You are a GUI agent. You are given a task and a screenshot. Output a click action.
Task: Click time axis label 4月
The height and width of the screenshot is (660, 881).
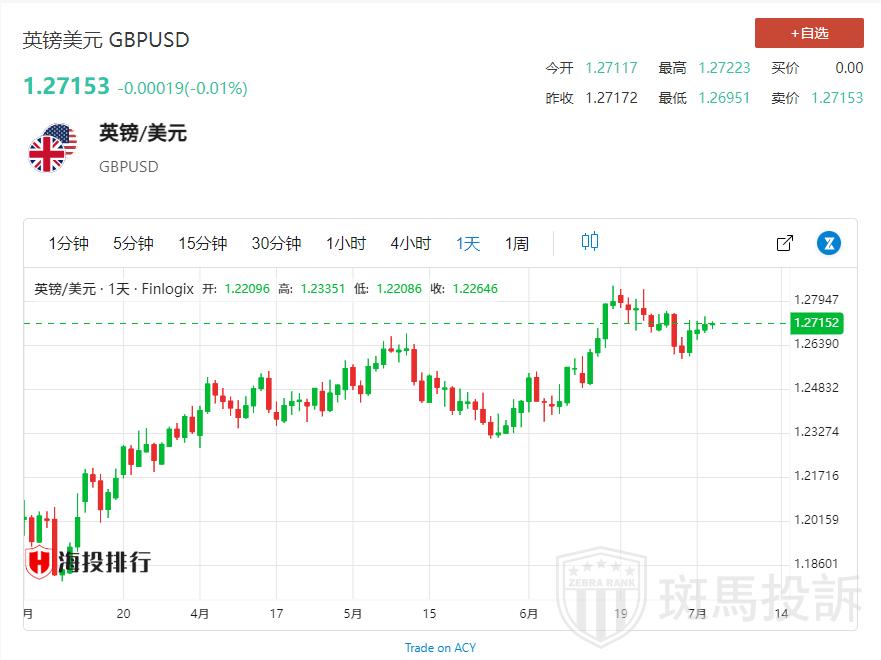coord(199,613)
